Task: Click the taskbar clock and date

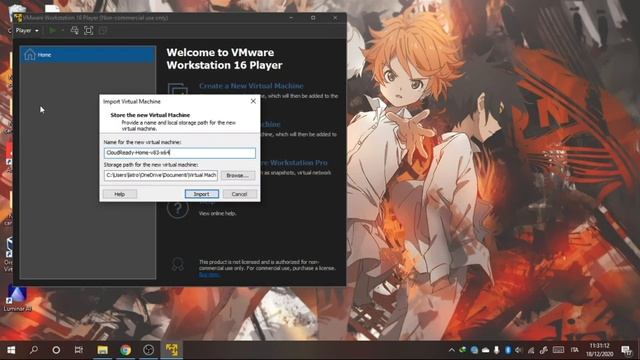Action: coord(600,350)
